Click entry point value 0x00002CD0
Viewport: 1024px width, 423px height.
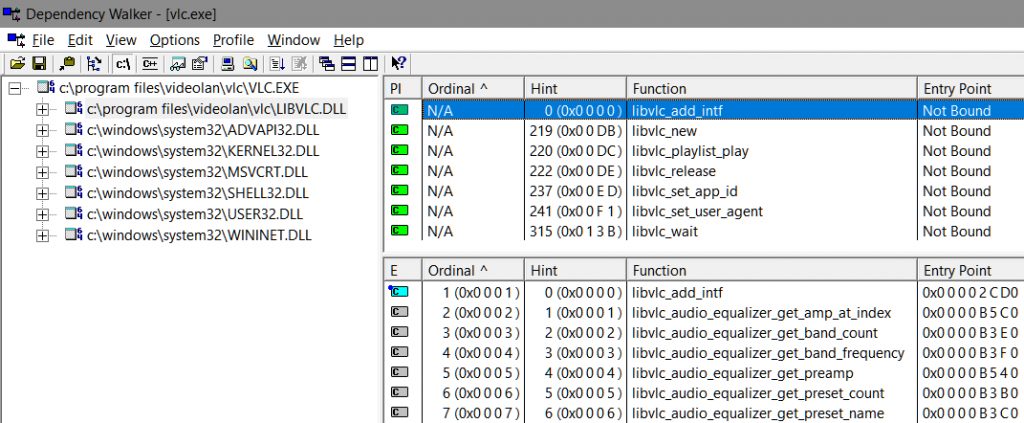pyautogui.click(x=970, y=292)
